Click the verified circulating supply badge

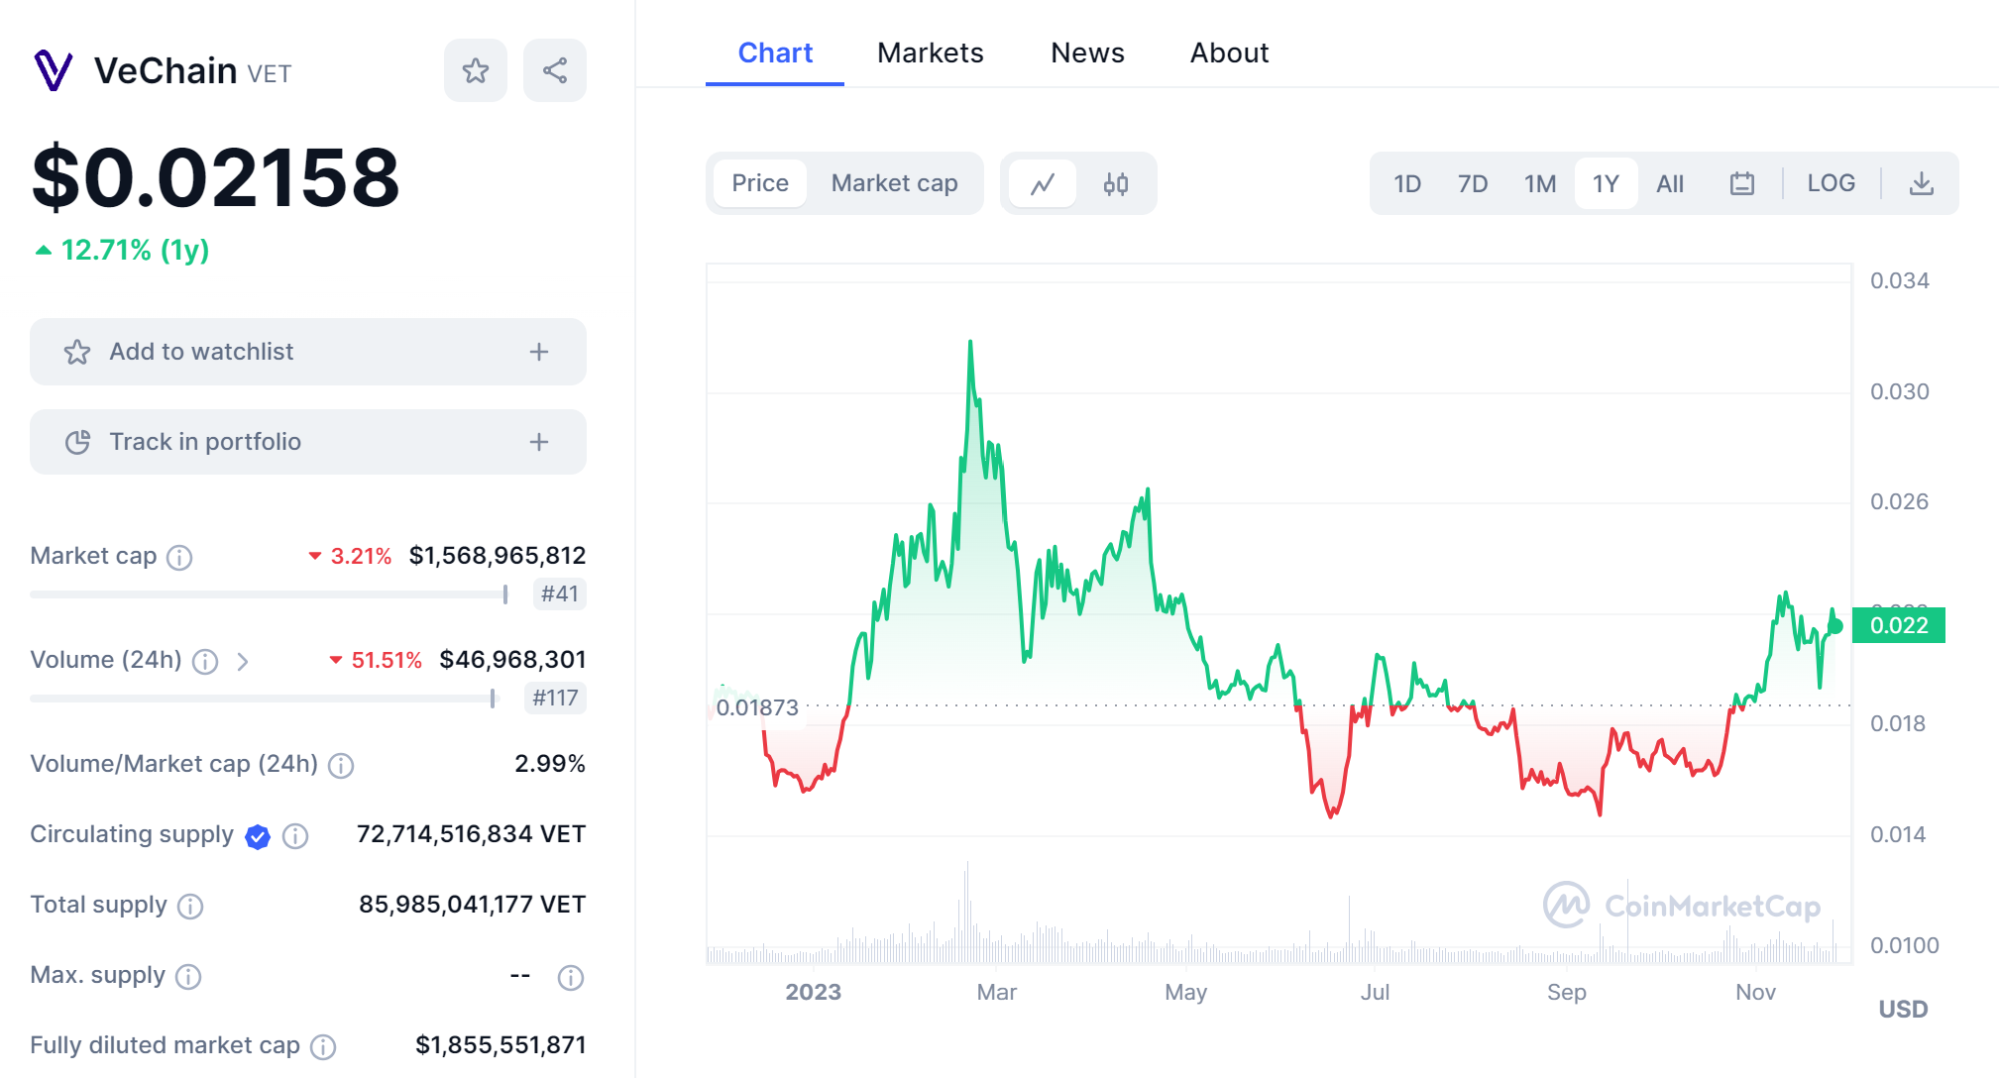[258, 836]
